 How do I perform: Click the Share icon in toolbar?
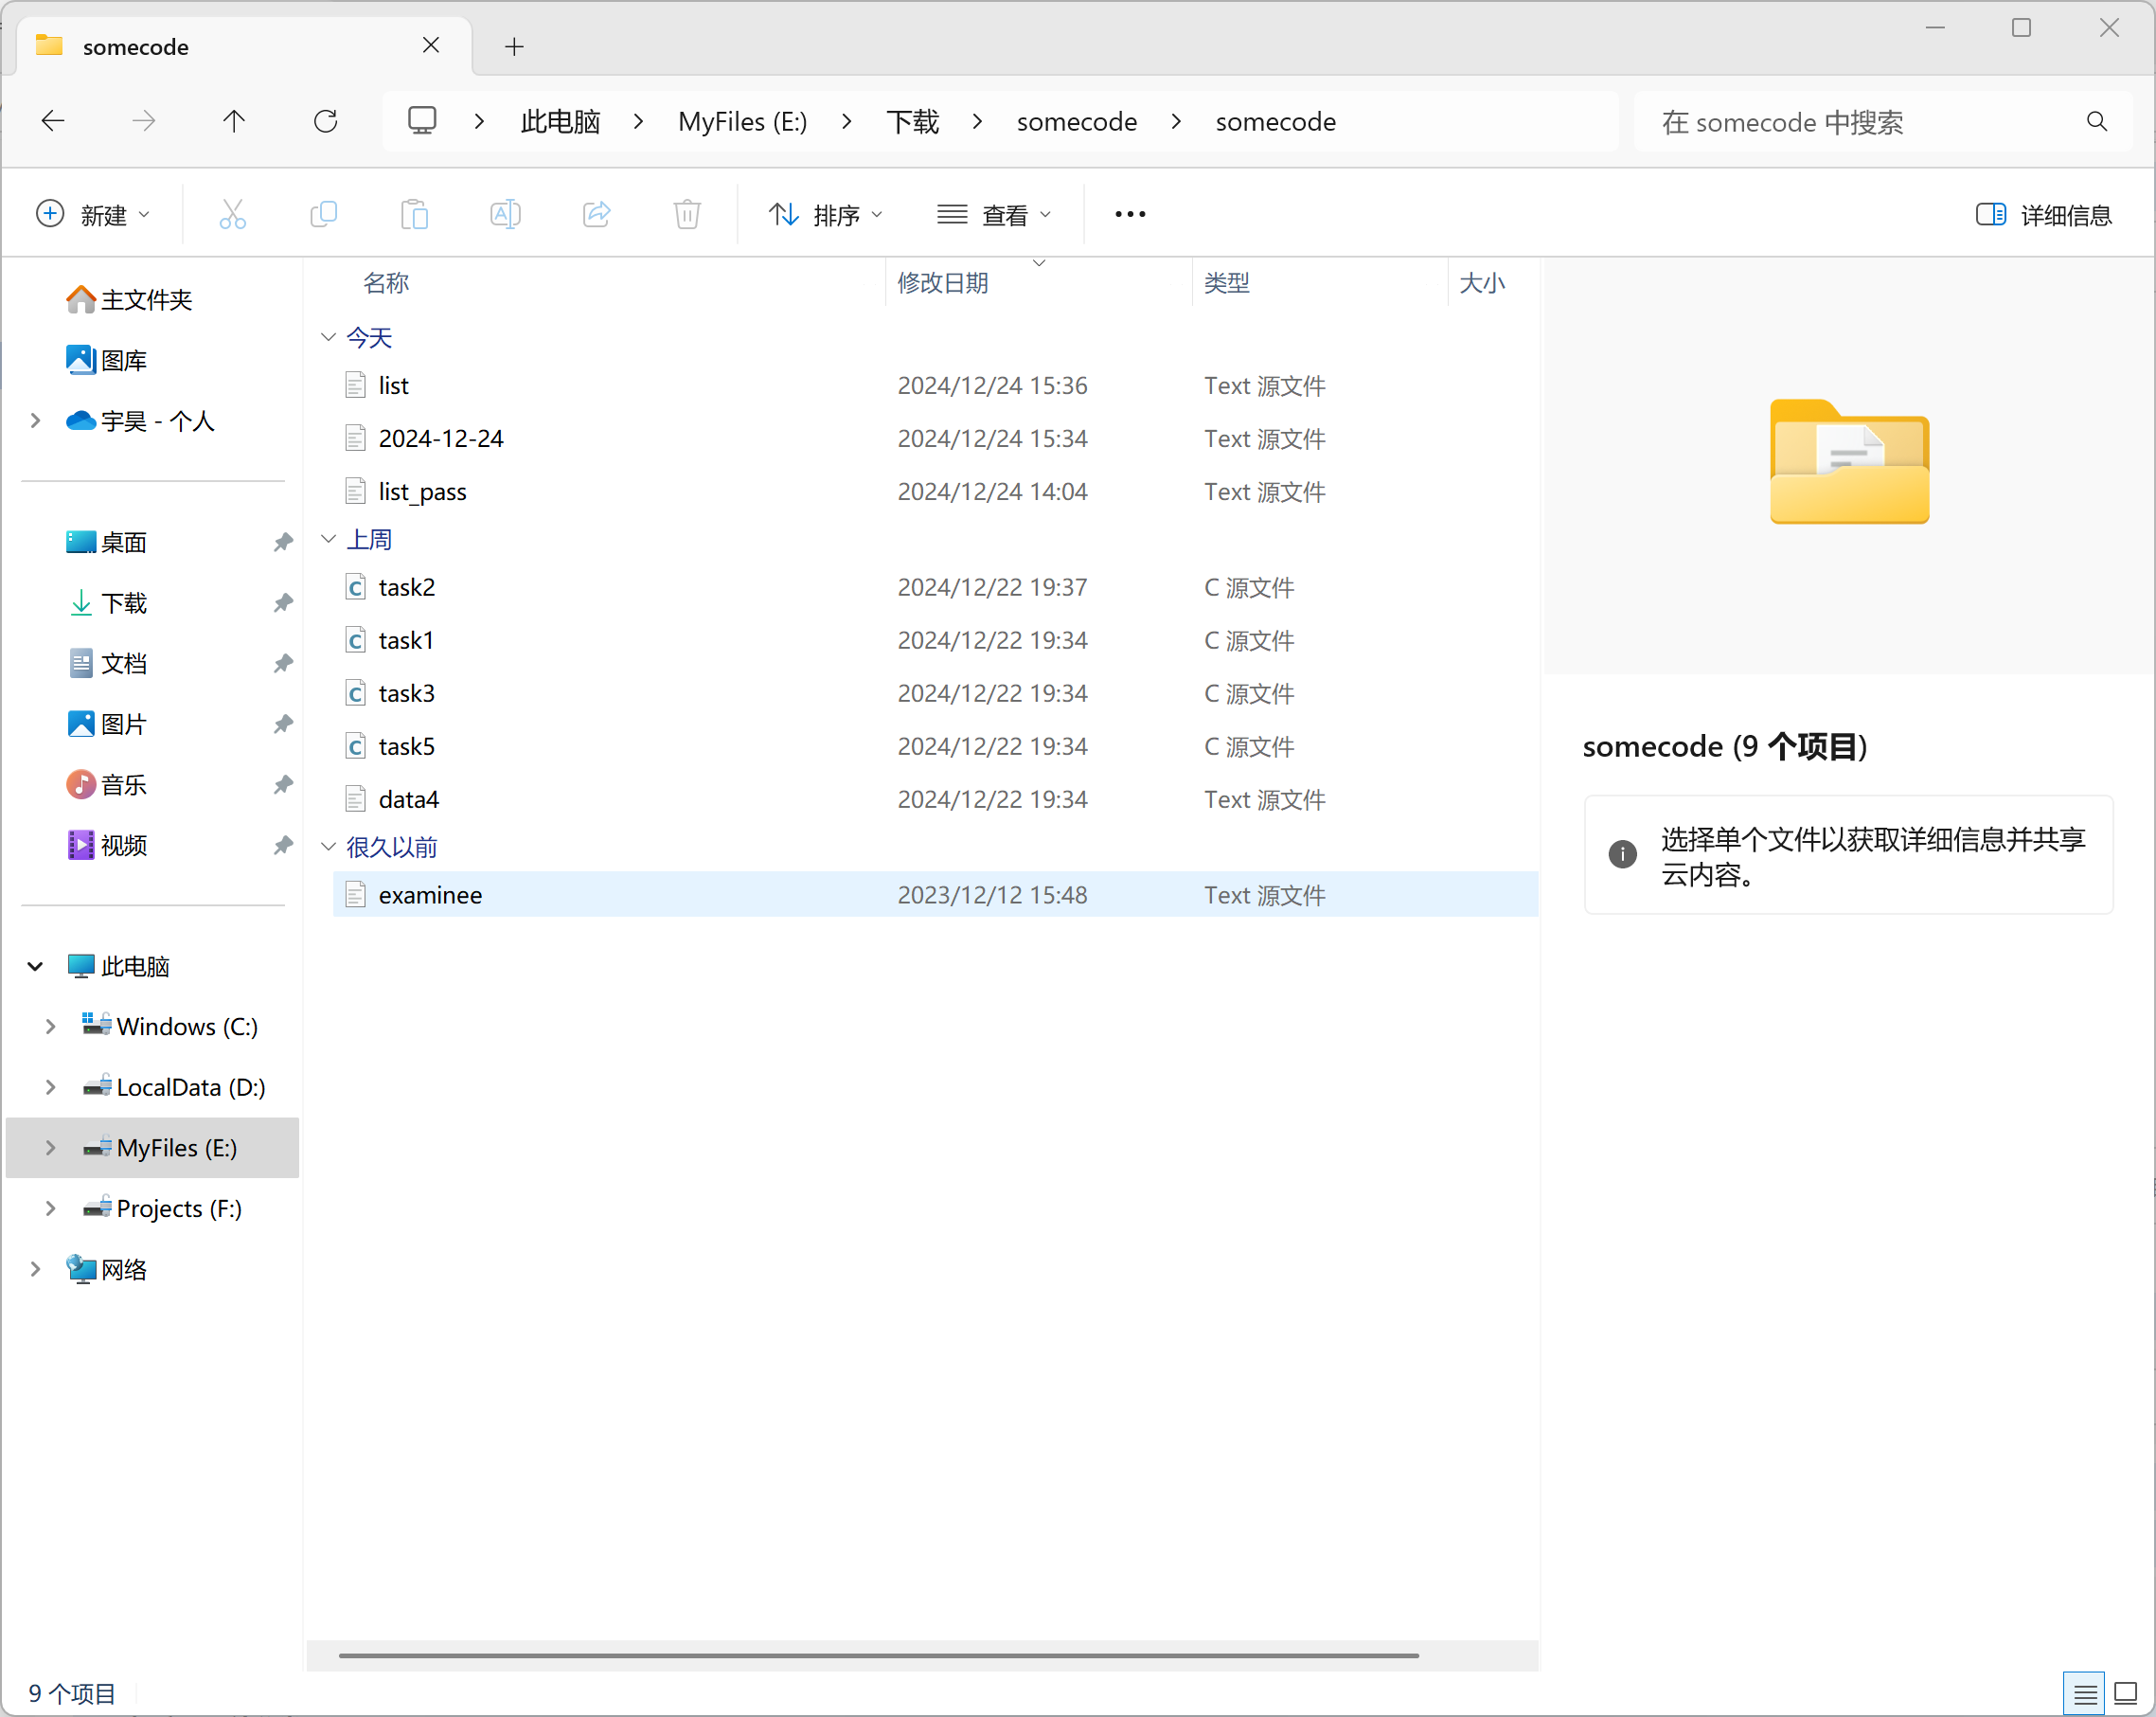[x=596, y=214]
